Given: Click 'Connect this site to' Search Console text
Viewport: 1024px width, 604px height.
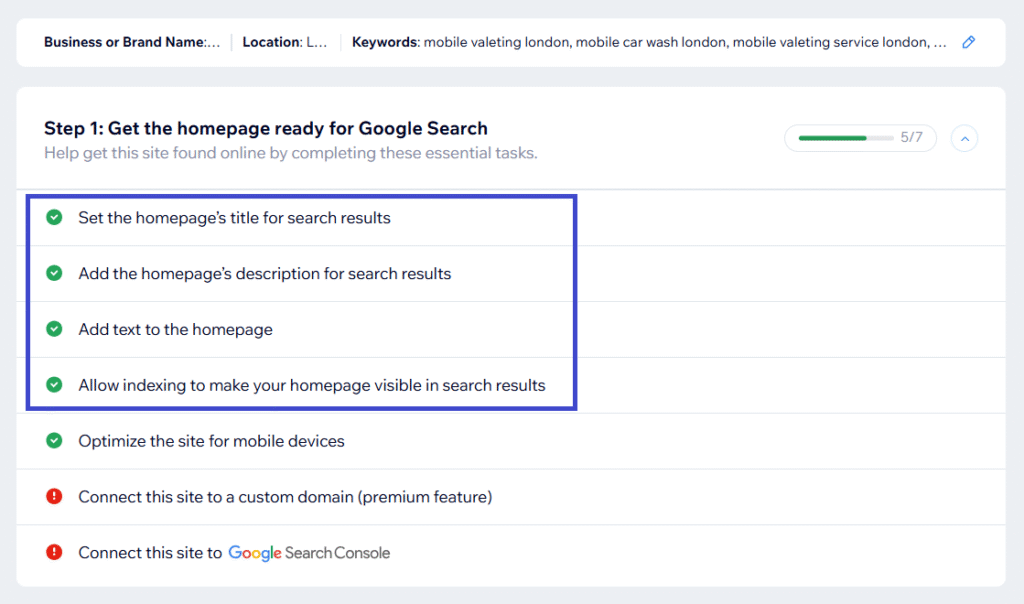Looking at the screenshot, I should (x=150, y=553).
